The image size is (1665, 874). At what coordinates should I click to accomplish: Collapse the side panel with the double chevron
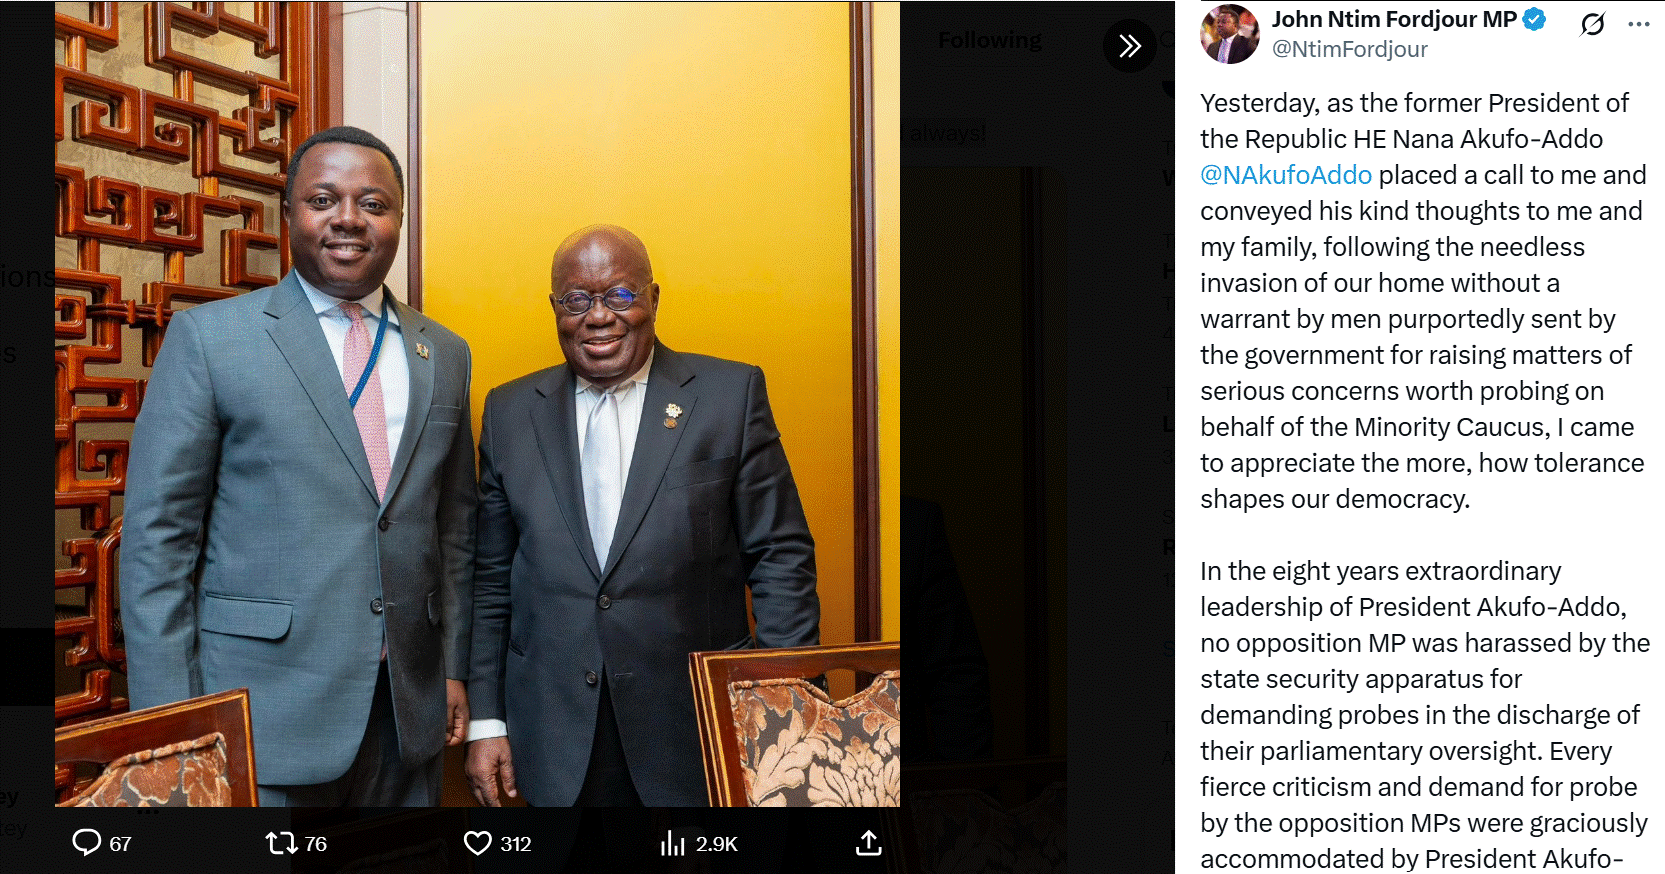[1130, 45]
